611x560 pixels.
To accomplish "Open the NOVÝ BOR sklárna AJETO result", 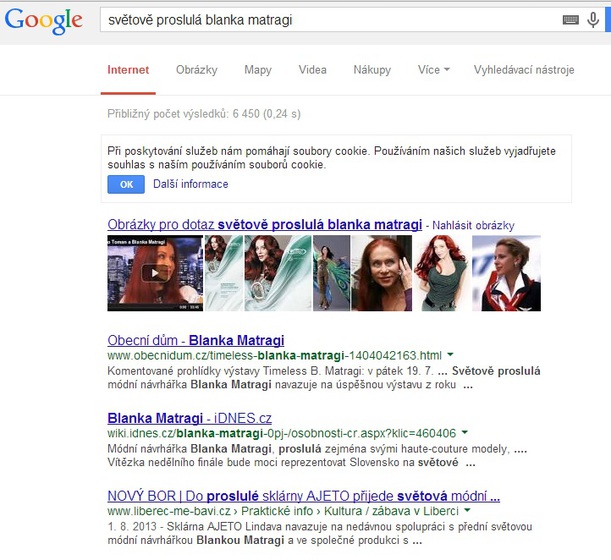I will coord(304,496).
